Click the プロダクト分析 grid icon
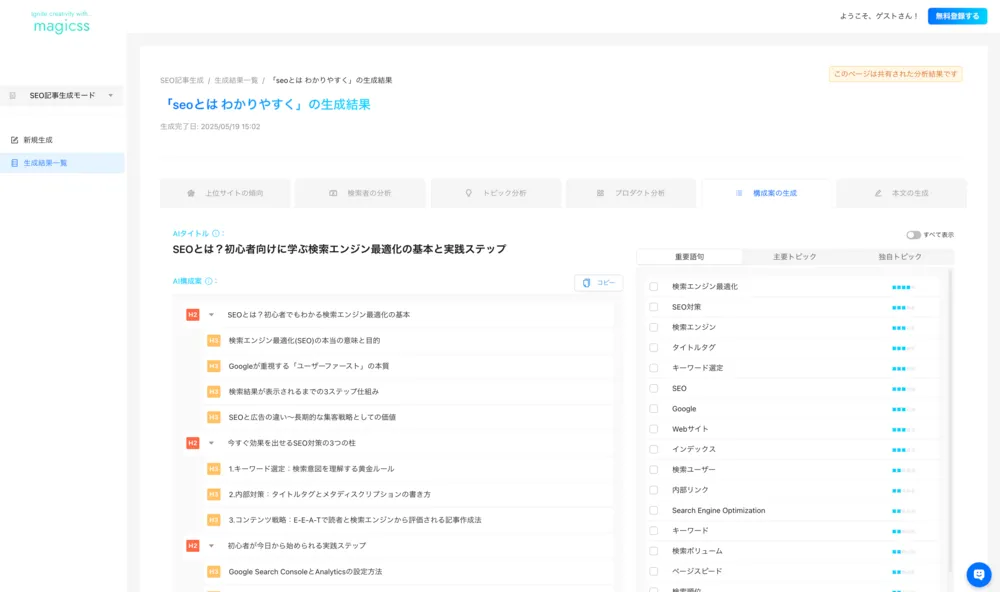Screen dimensions: 1000x592 pyautogui.click(x=600, y=193)
